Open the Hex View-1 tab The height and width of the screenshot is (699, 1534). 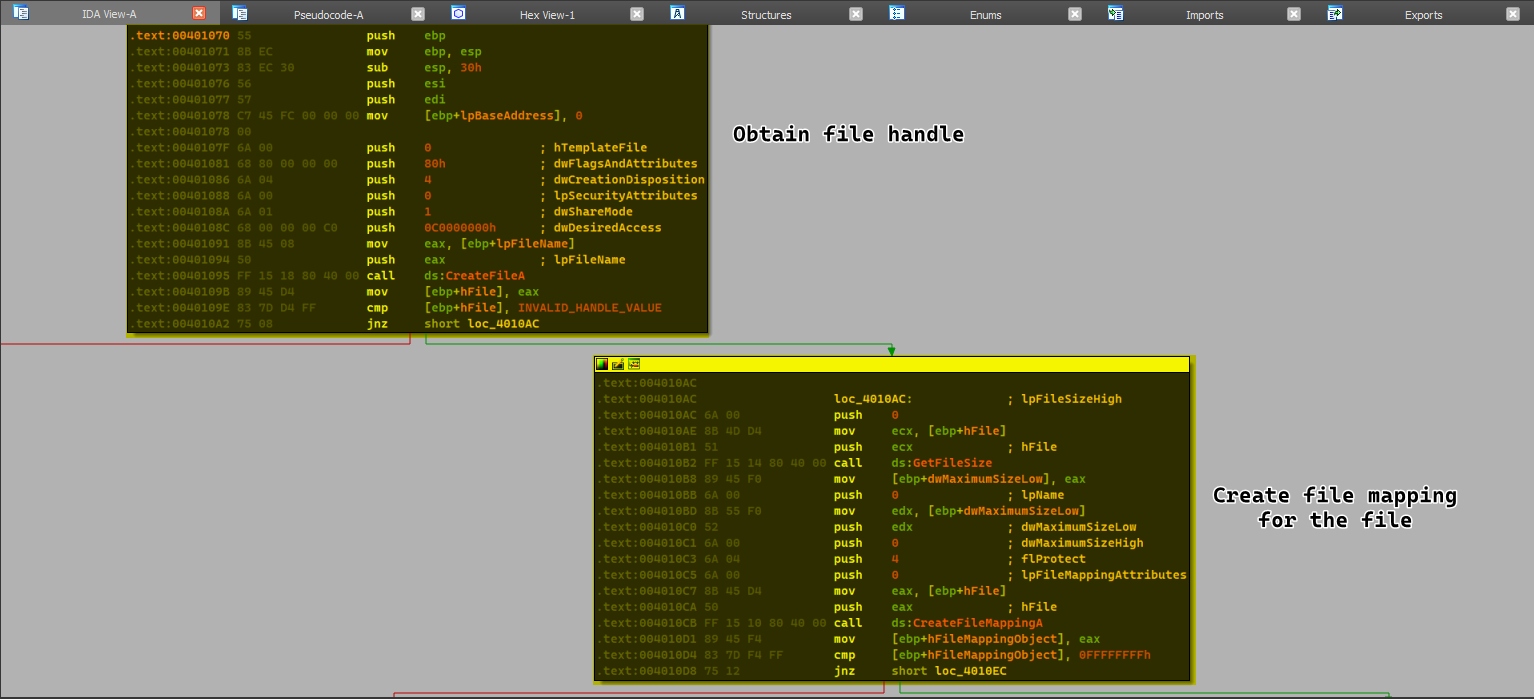pos(547,15)
